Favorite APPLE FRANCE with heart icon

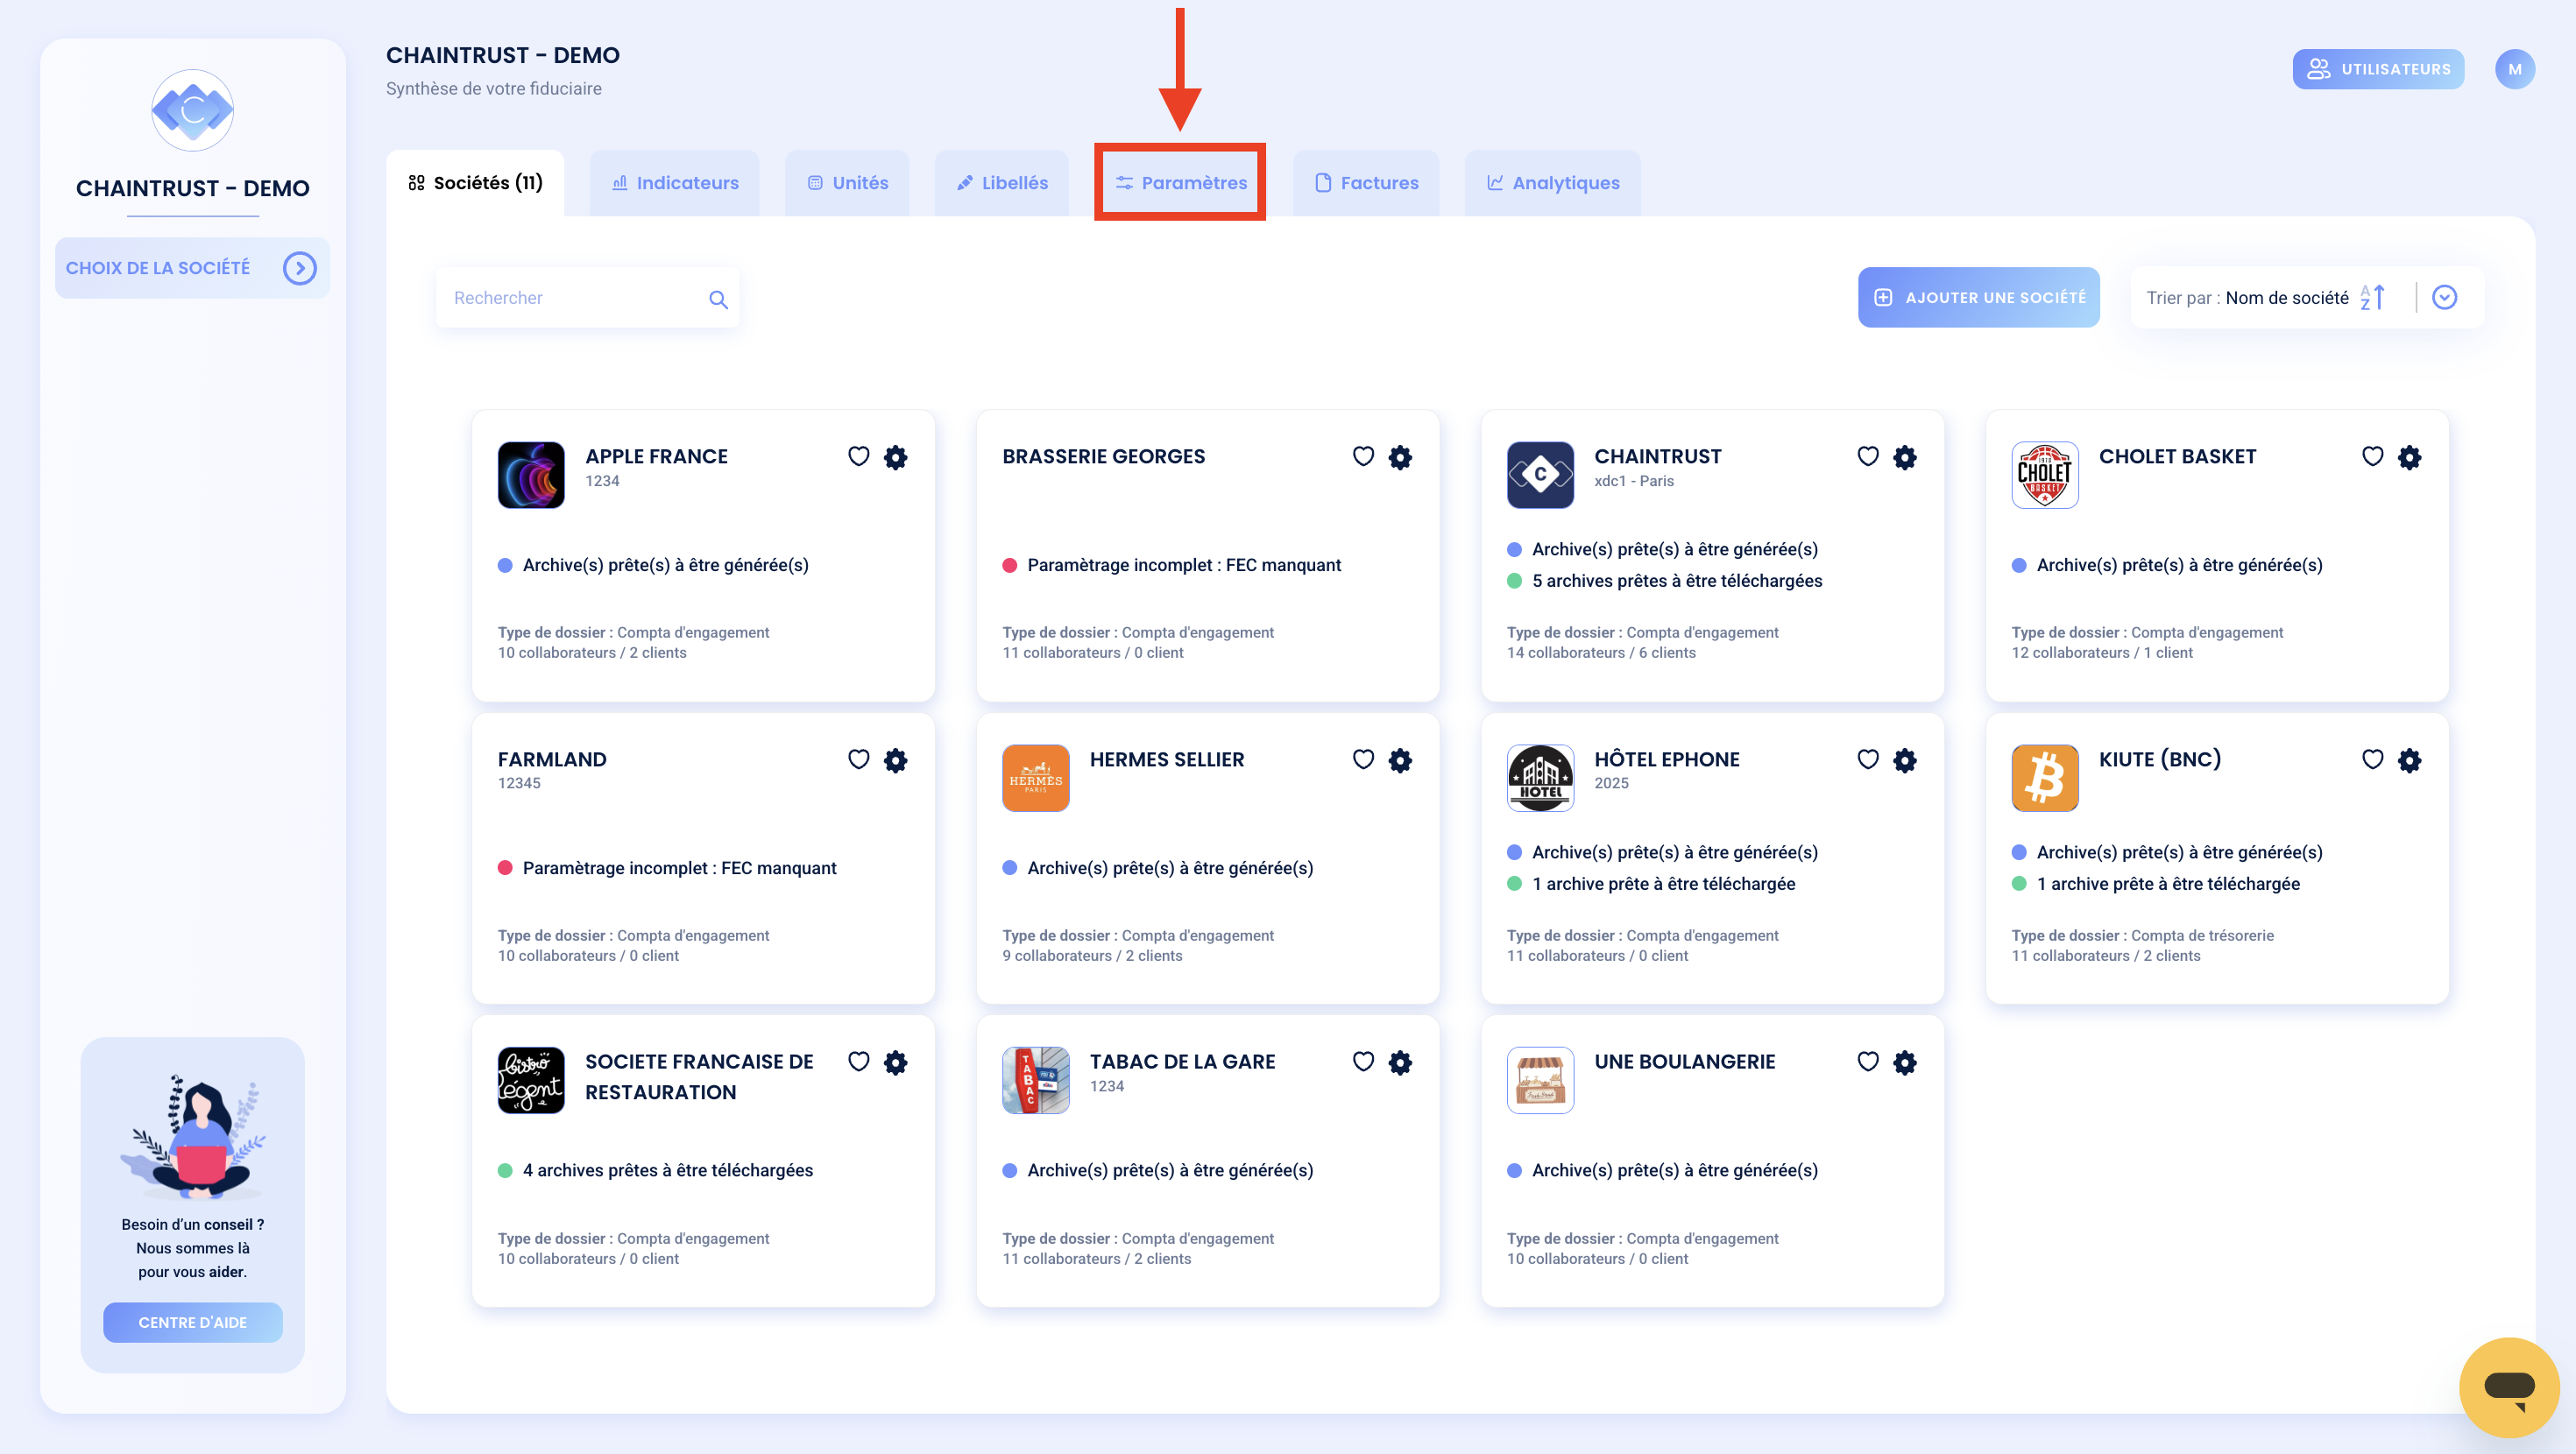[858, 456]
